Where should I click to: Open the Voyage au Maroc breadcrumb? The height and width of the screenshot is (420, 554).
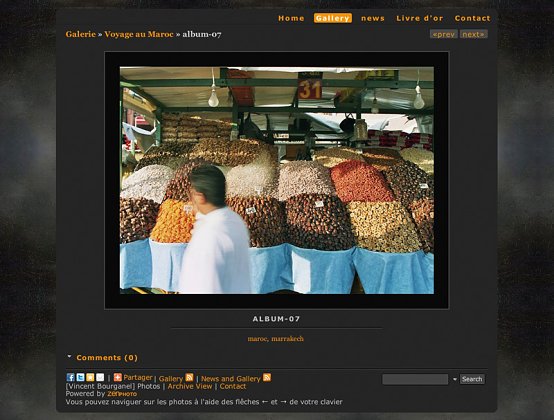point(139,34)
